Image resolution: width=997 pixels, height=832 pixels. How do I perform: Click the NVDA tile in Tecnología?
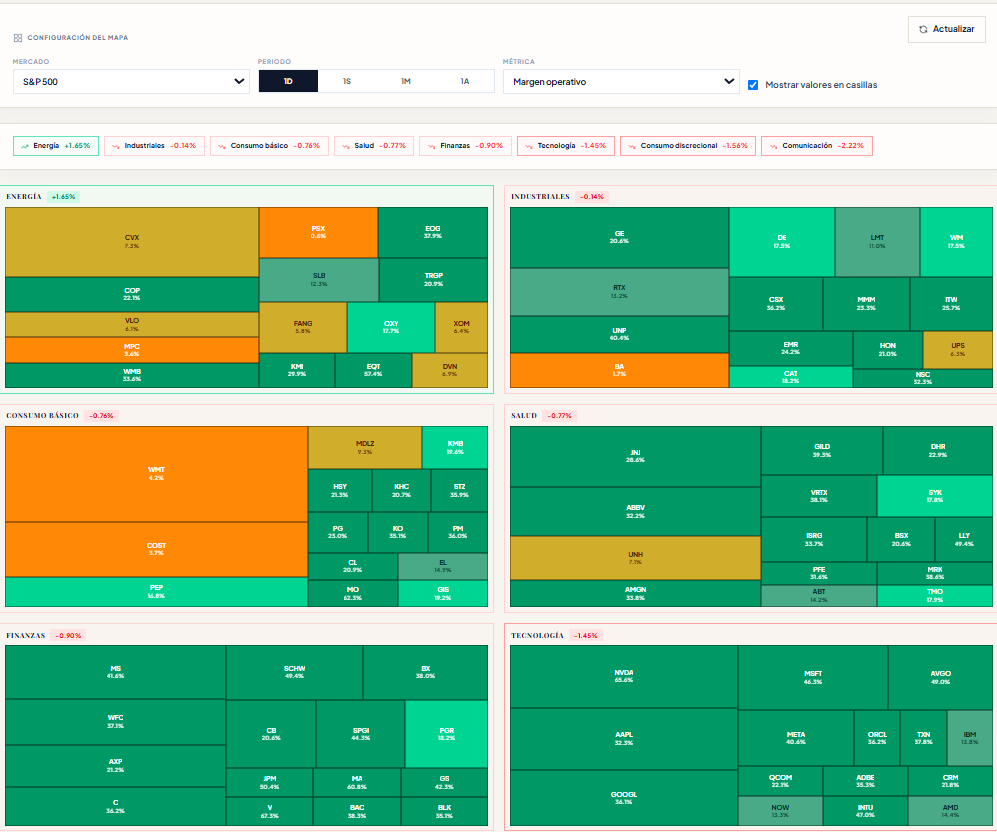(x=624, y=676)
